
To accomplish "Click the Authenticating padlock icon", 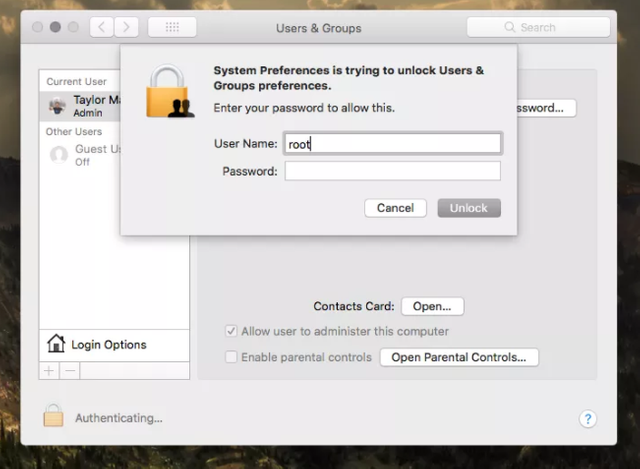I will tap(53, 415).
